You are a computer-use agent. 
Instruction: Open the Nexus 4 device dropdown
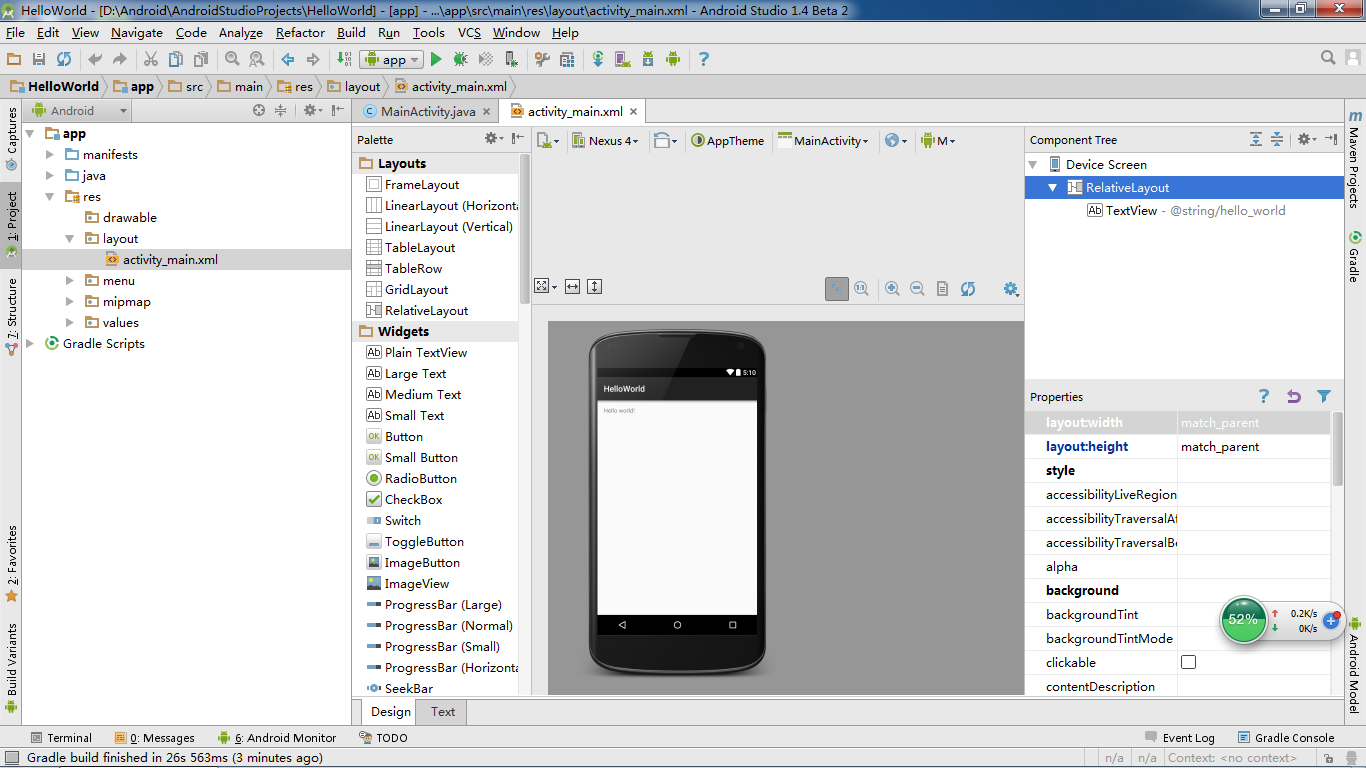pos(605,141)
